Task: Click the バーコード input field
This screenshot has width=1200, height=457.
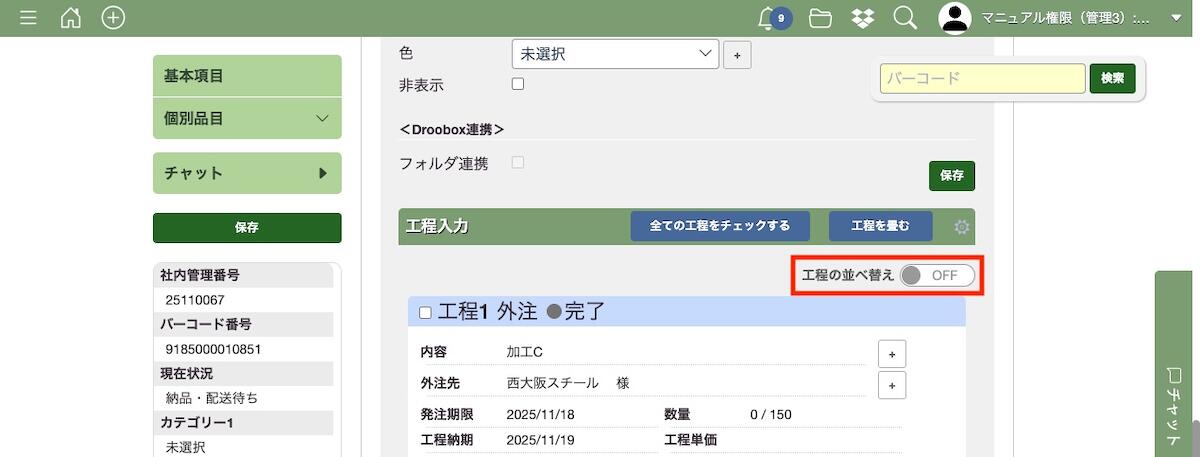Action: 982,78
